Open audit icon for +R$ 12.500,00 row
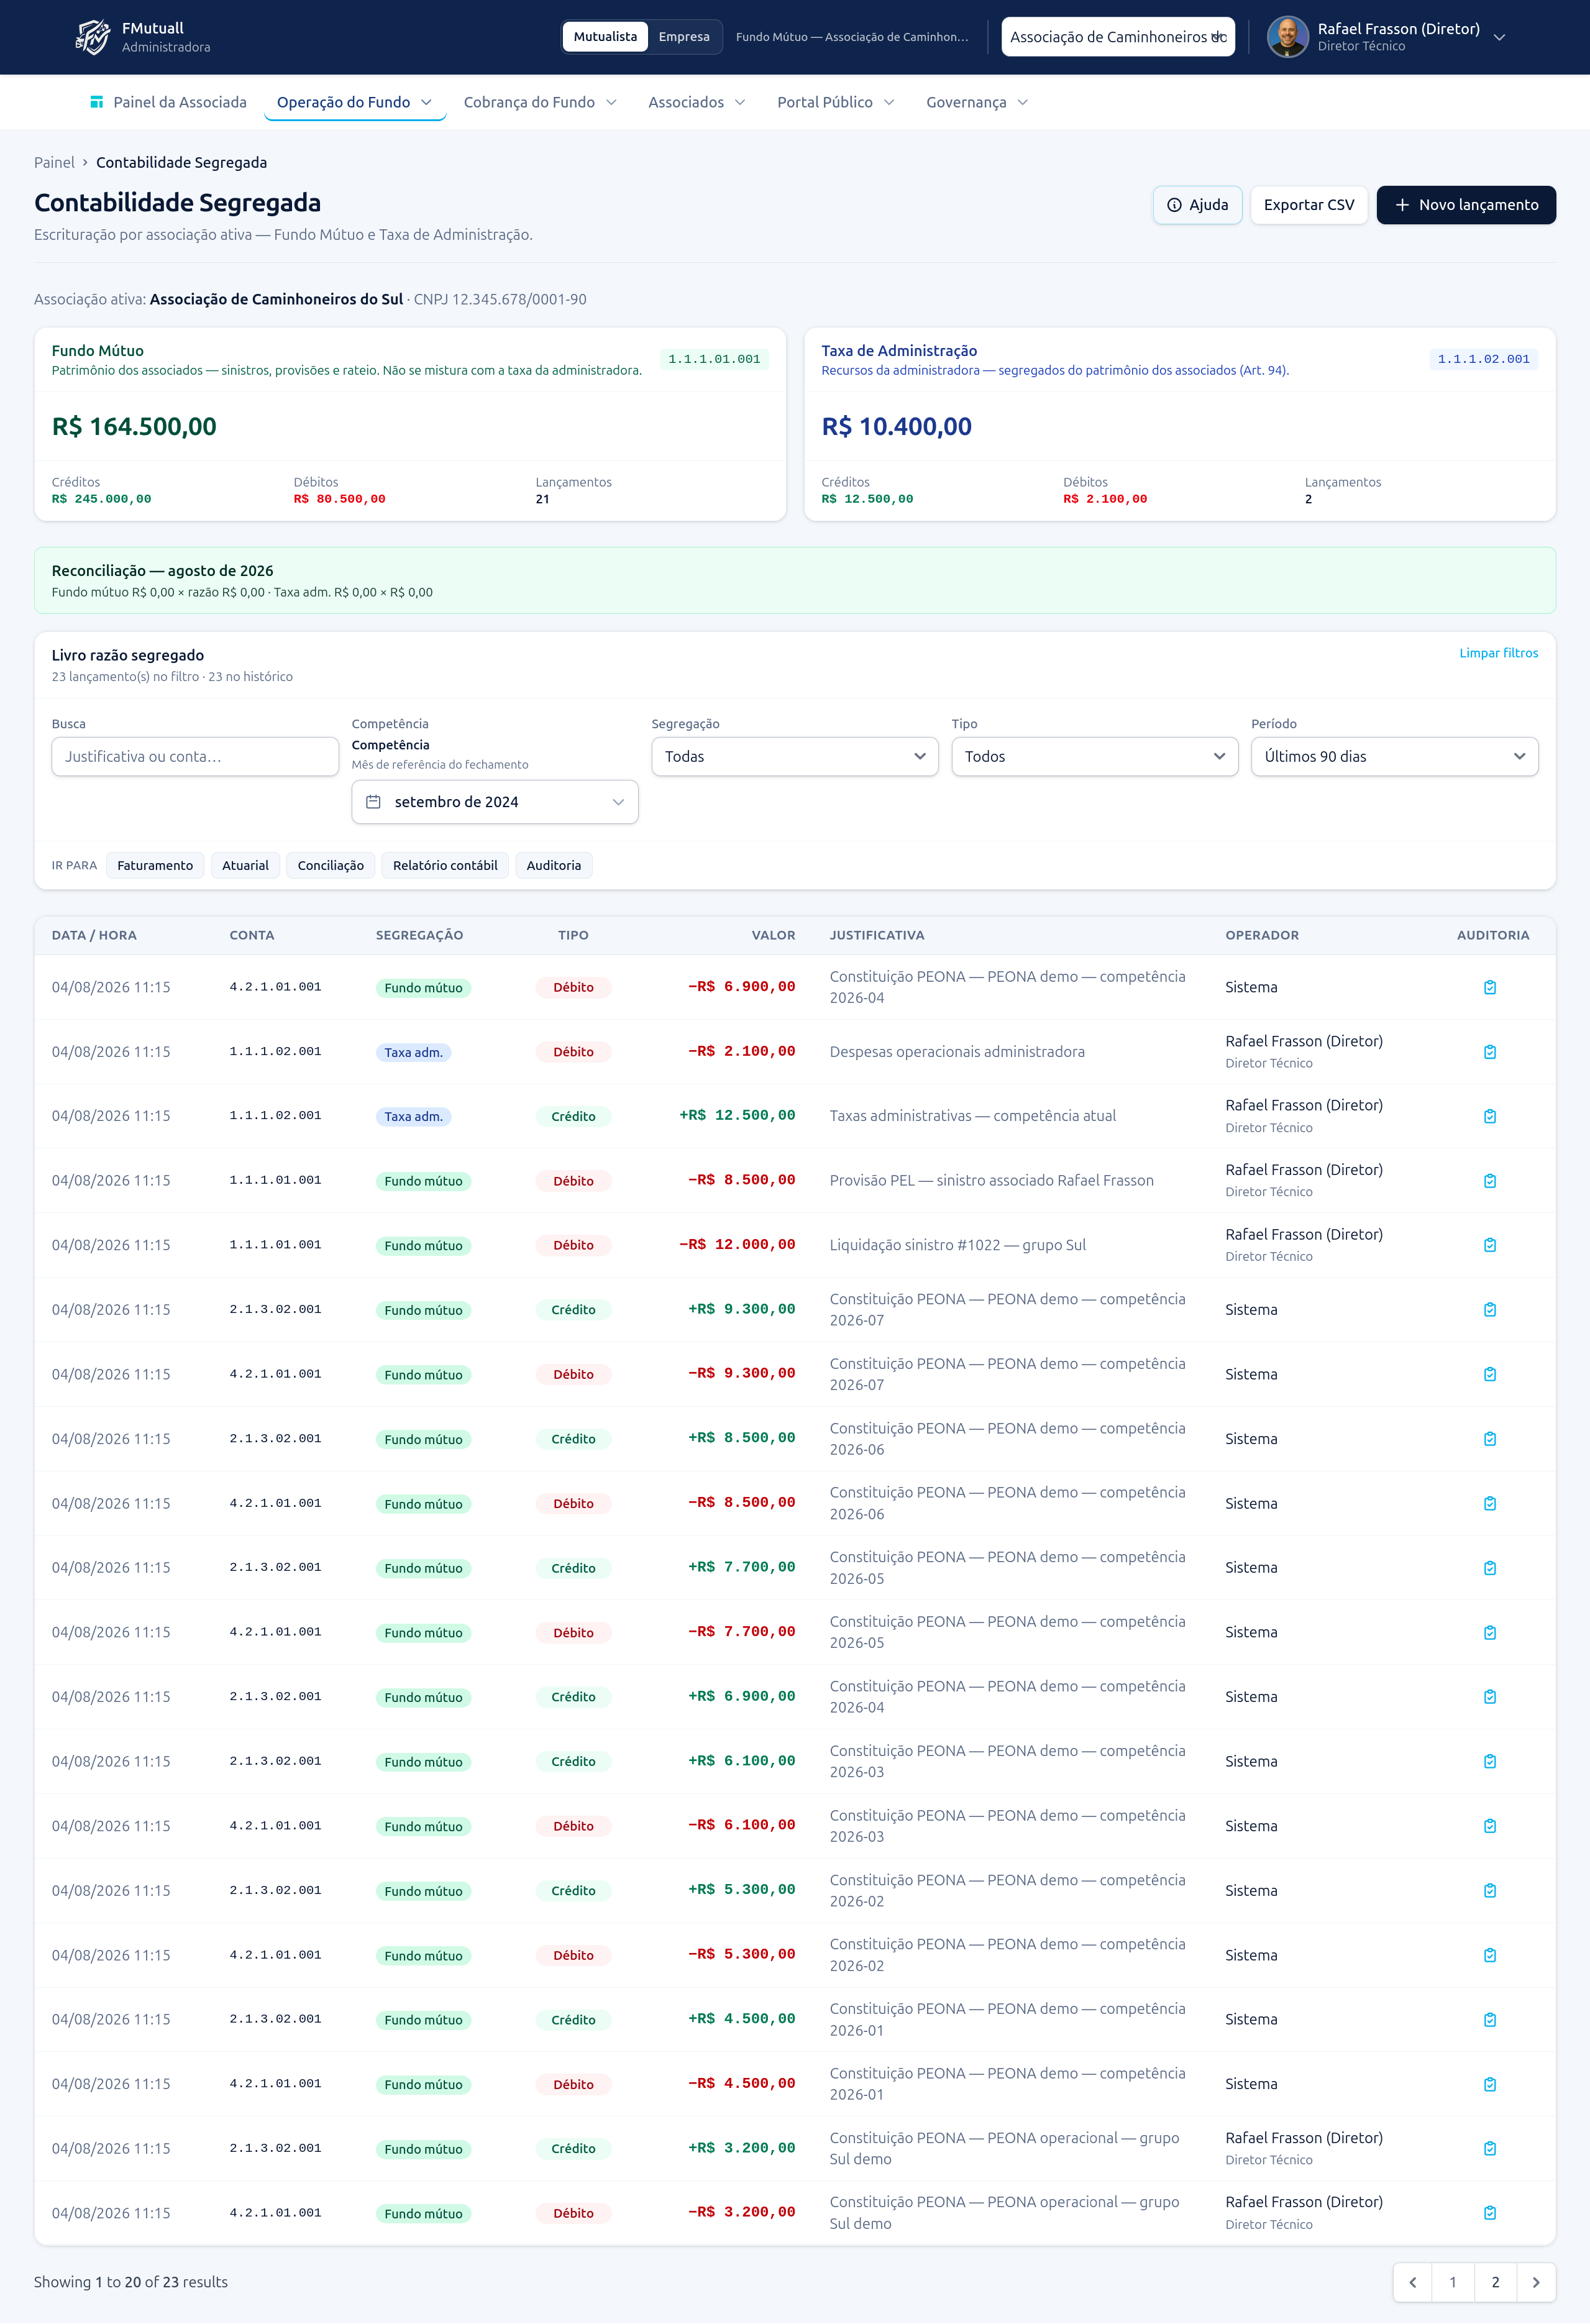This screenshot has height=2324, width=1590. [x=1490, y=1116]
